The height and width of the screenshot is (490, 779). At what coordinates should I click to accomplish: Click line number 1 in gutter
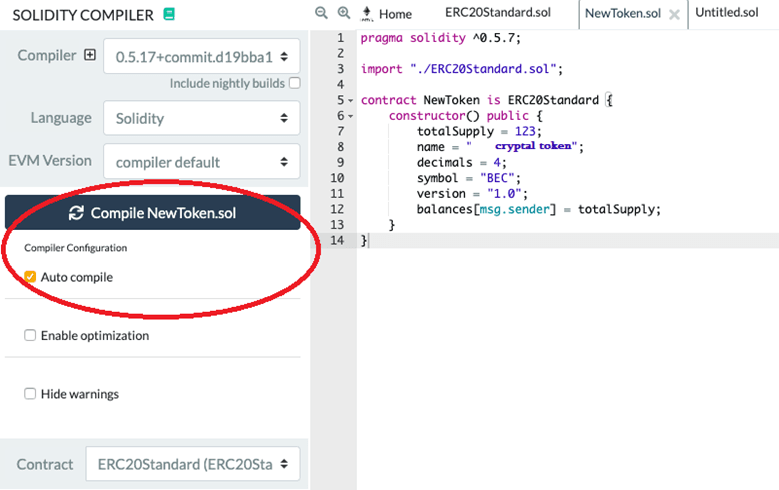(340, 38)
